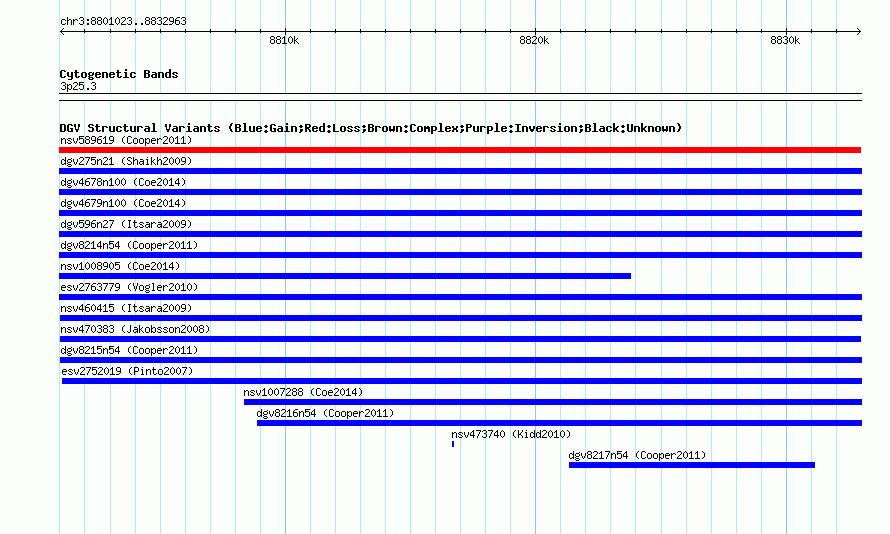The image size is (890, 534).
Task: Open dgv8215n54 (Cooper2011) variant label
Action: [129, 350]
